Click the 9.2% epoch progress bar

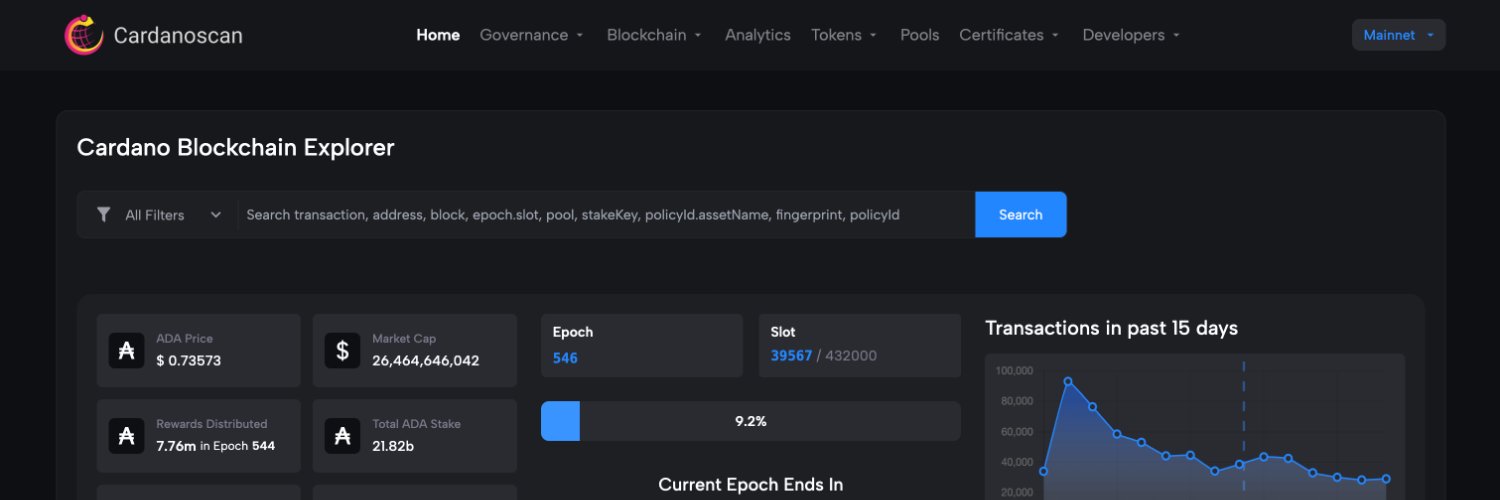coord(750,421)
